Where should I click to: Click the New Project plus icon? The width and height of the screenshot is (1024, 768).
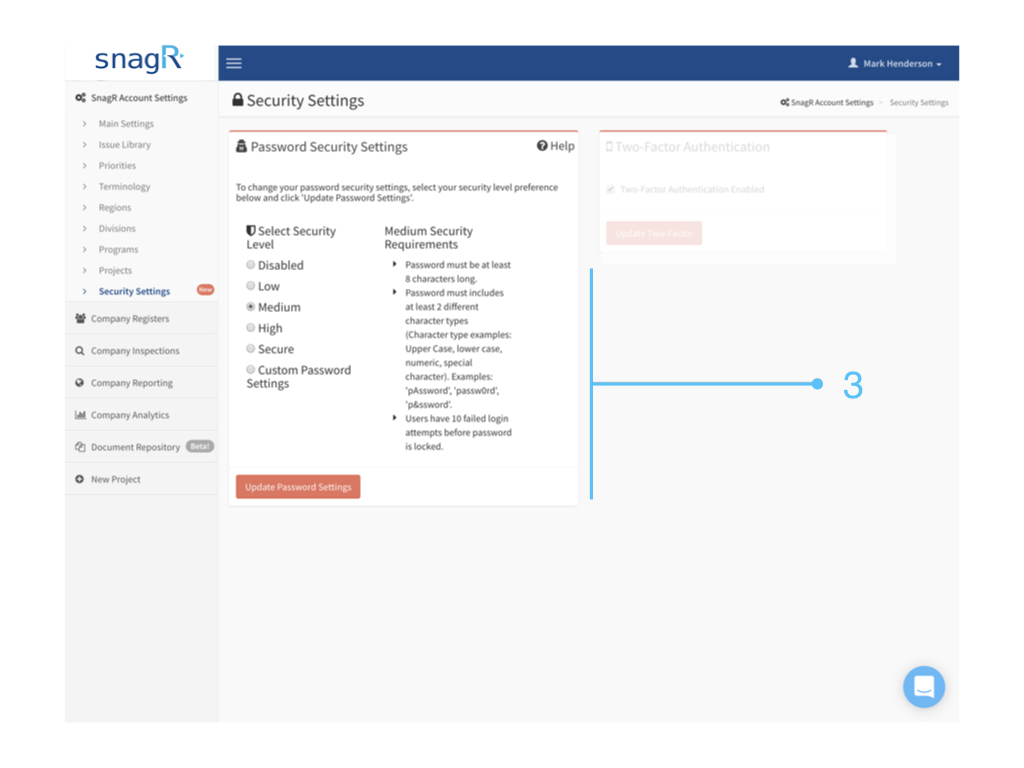(x=80, y=479)
